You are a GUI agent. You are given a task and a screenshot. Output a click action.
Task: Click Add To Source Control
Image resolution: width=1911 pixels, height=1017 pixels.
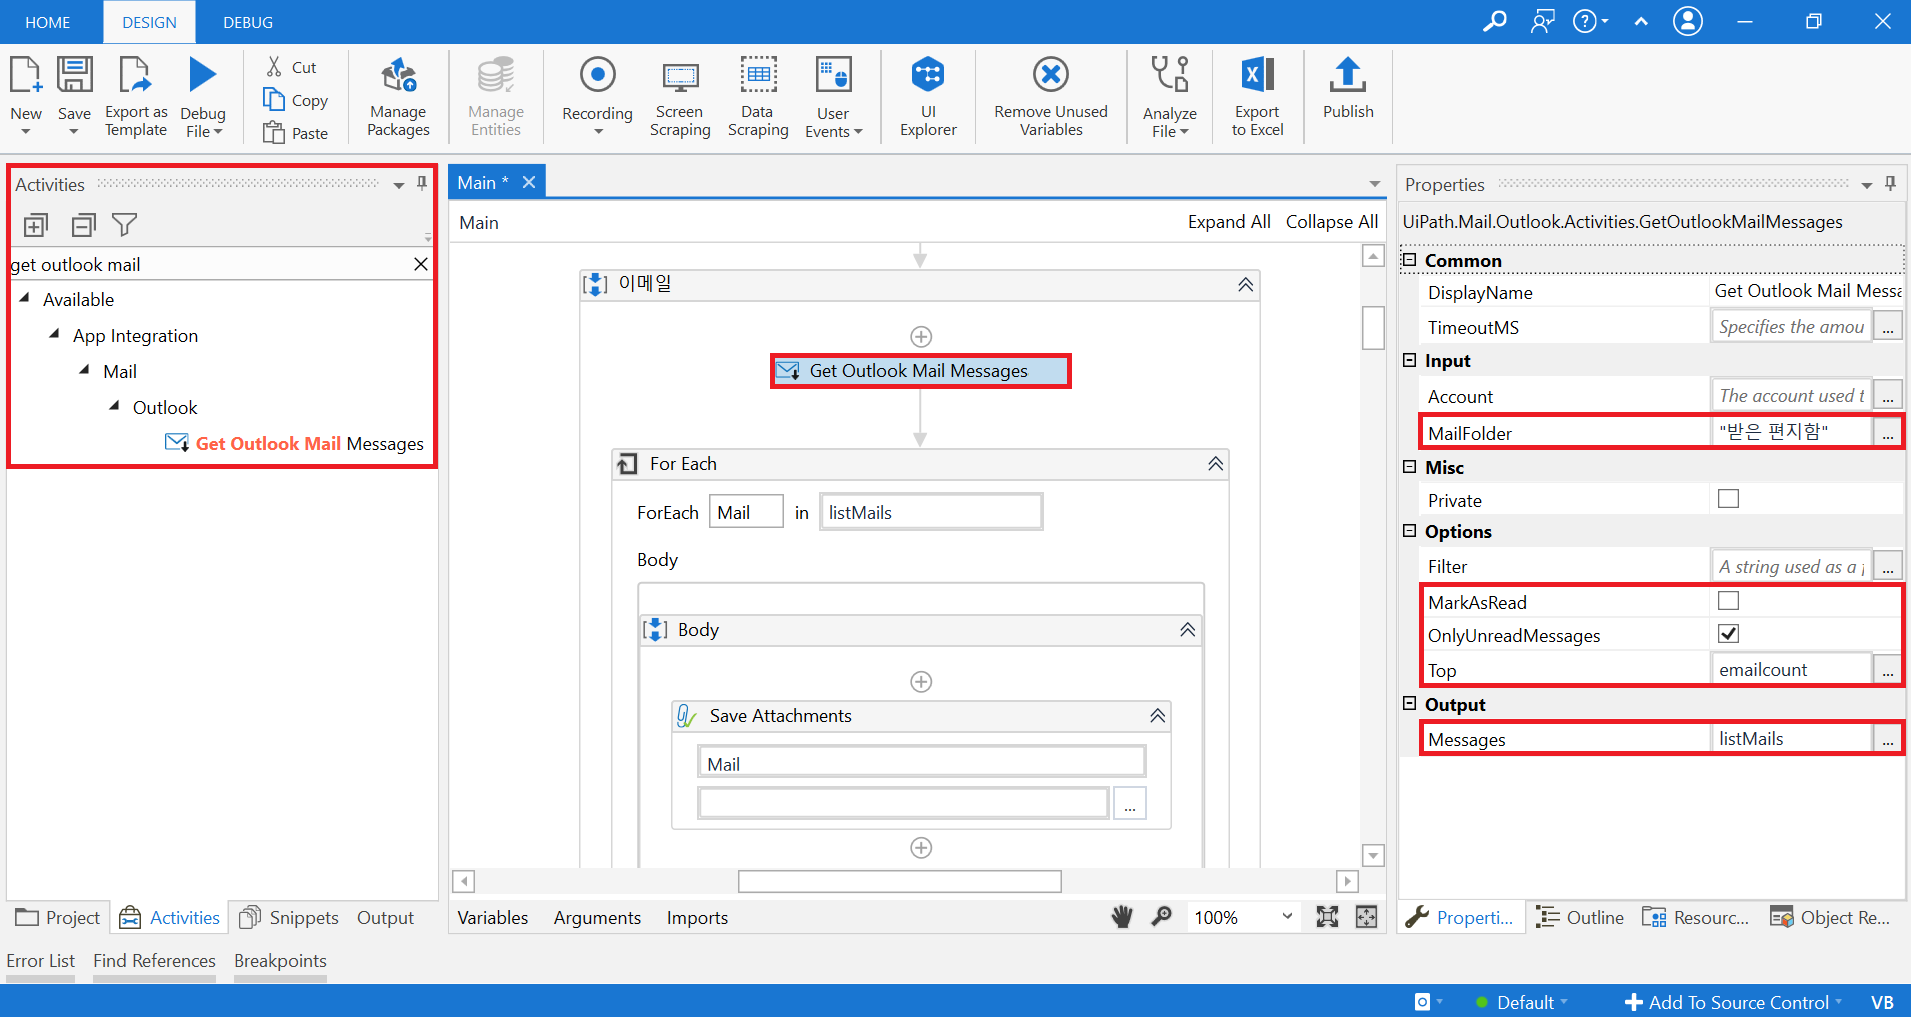(1732, 1002)
